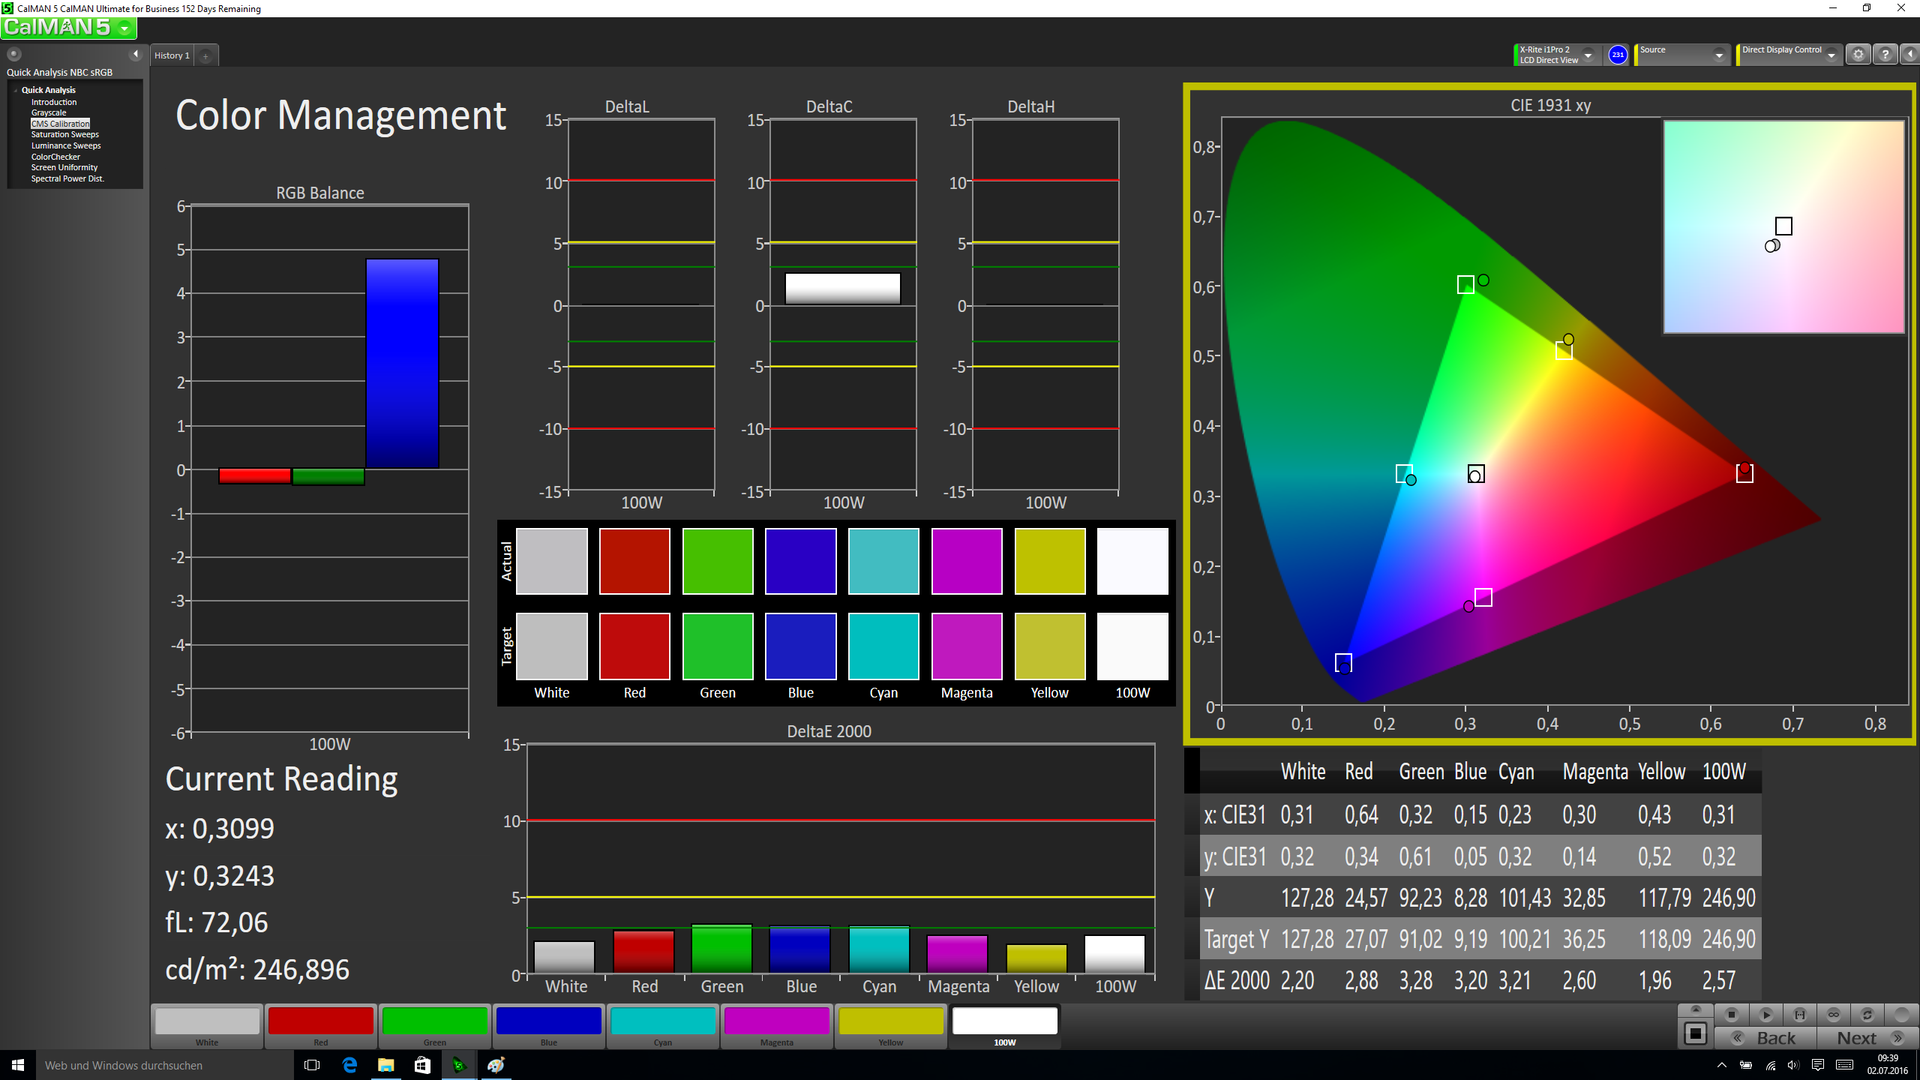Switch to the History 1 tab

coord(171,56)
